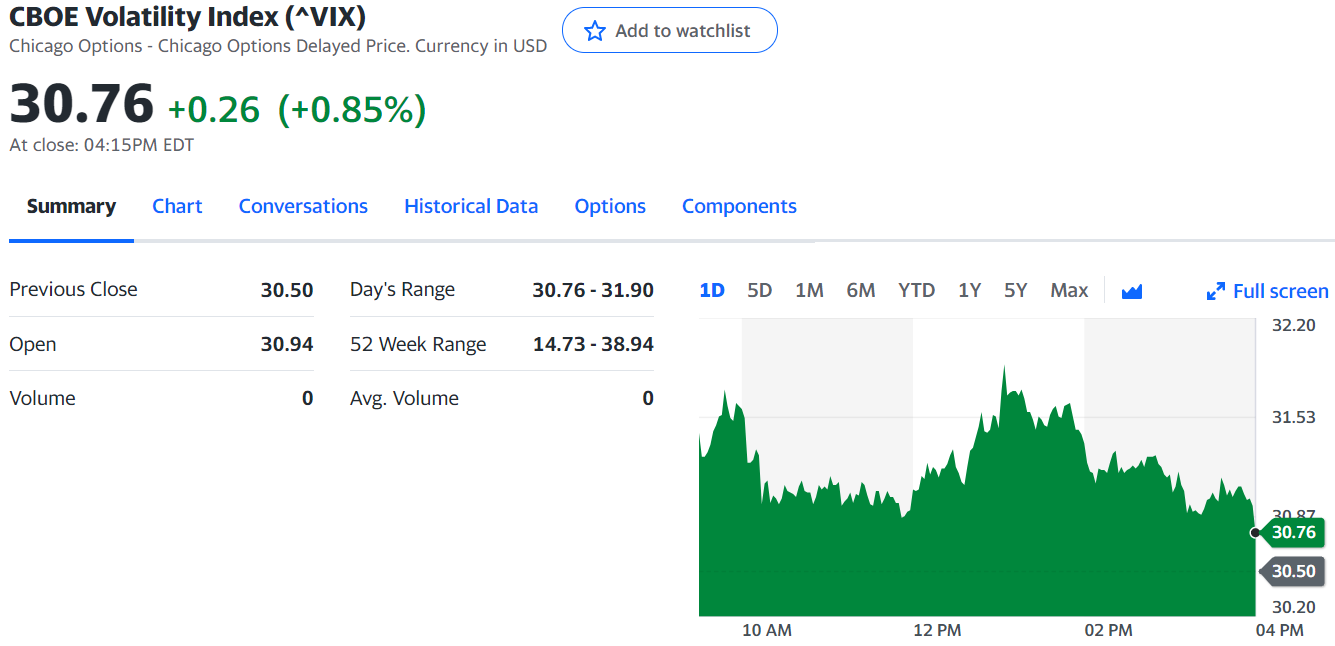
Task: Select the Max chart range
Action: (x=1069, y=290)
